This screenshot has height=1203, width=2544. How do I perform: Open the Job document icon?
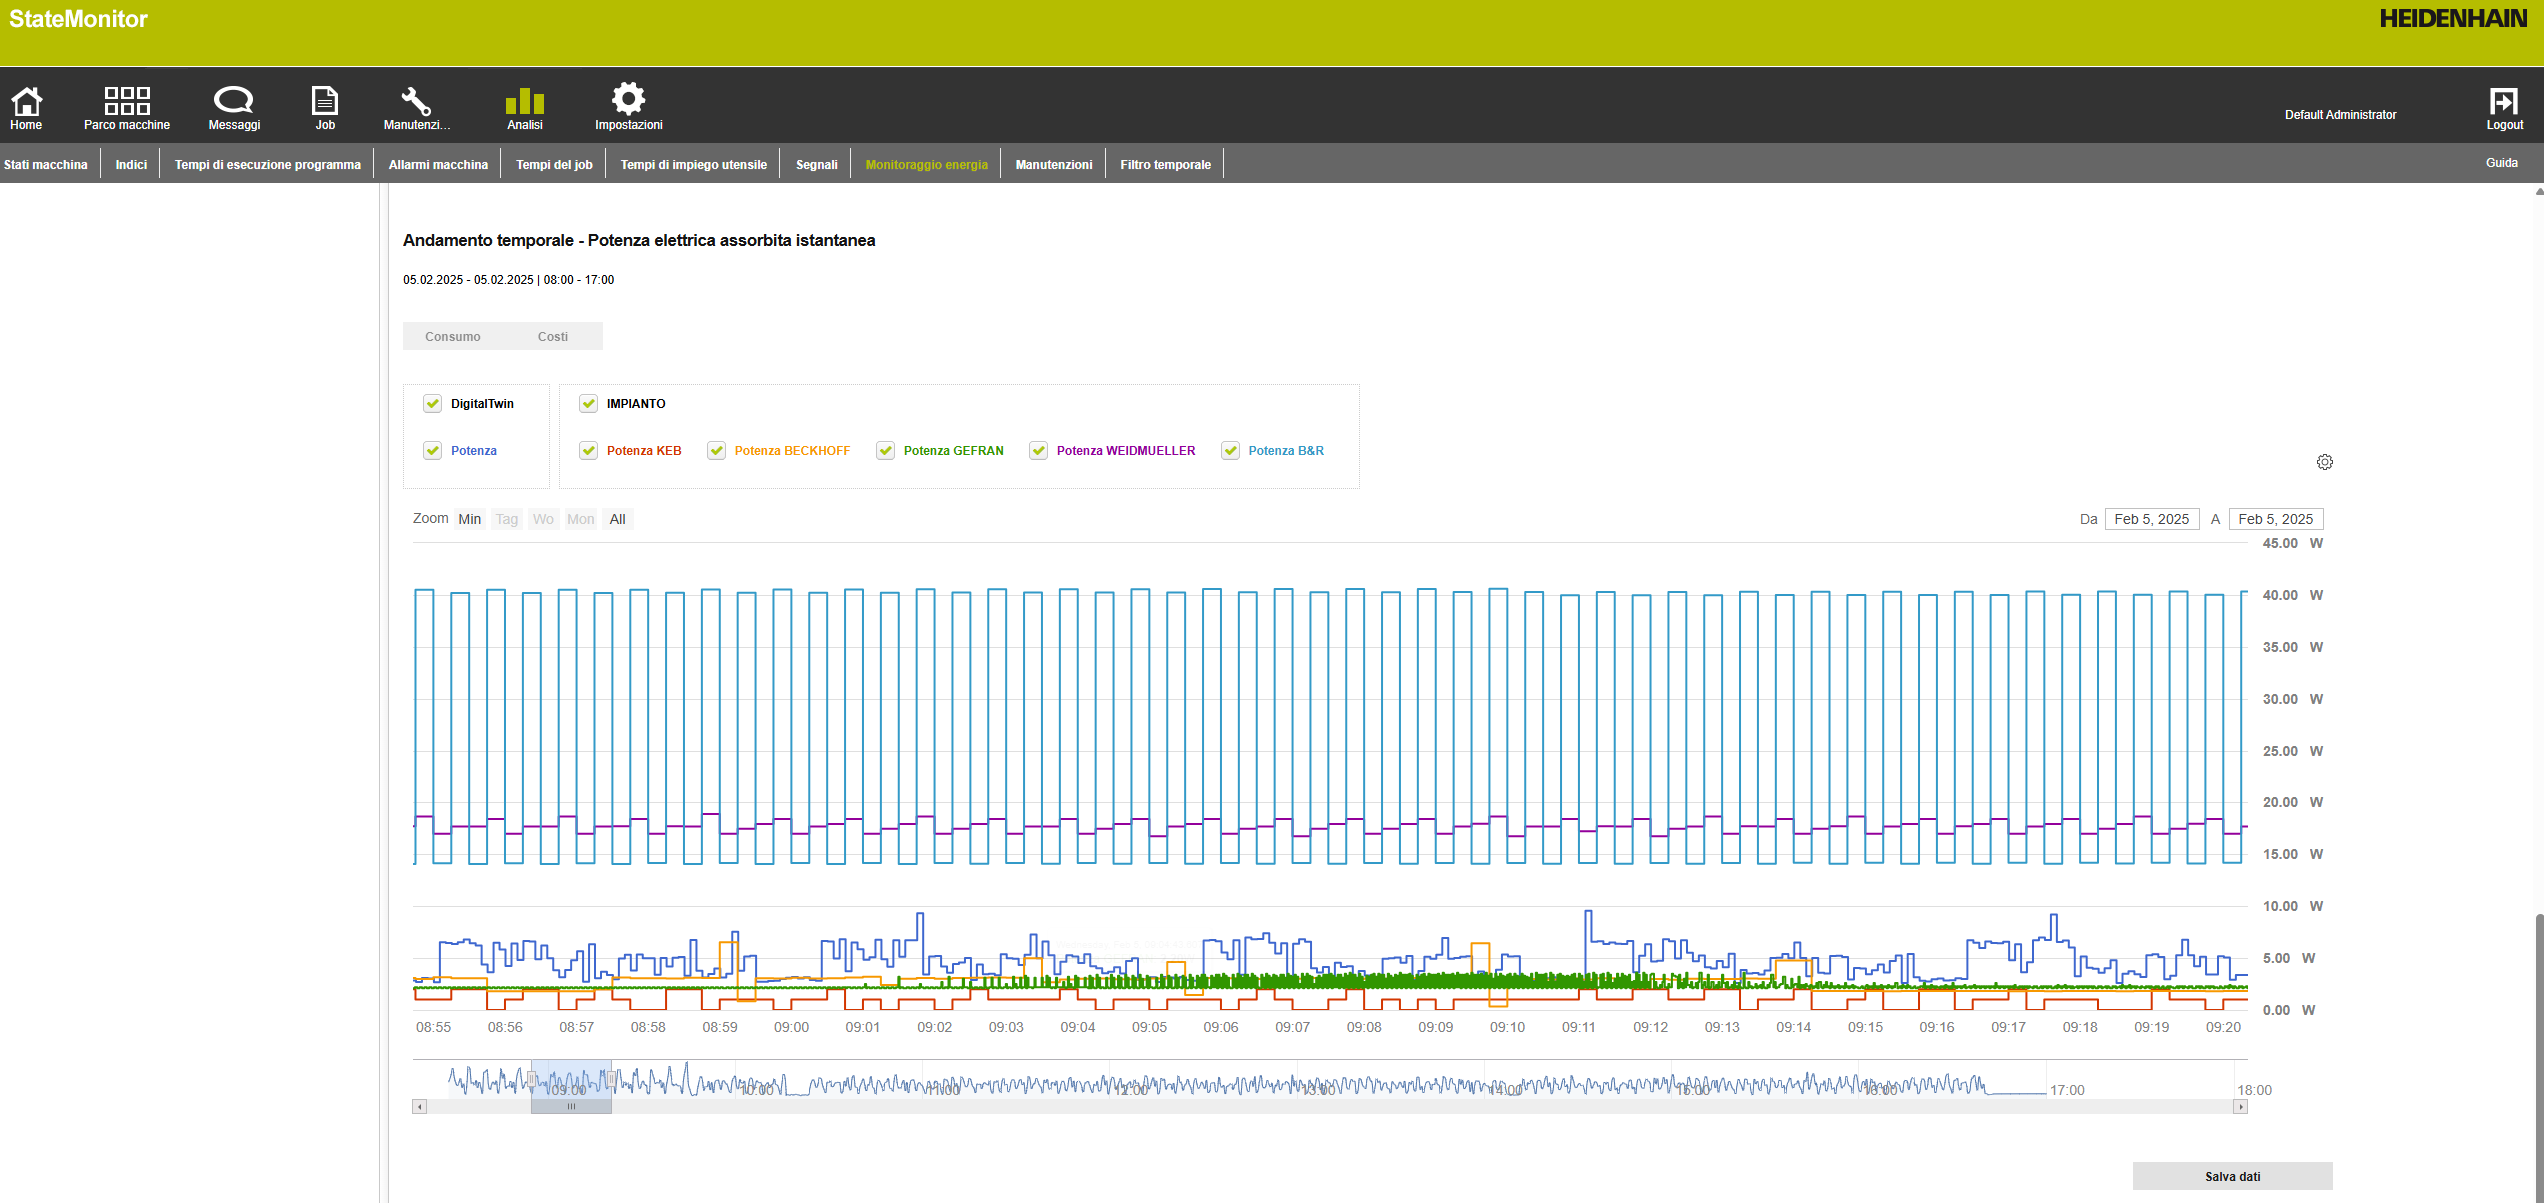[325, 101]
